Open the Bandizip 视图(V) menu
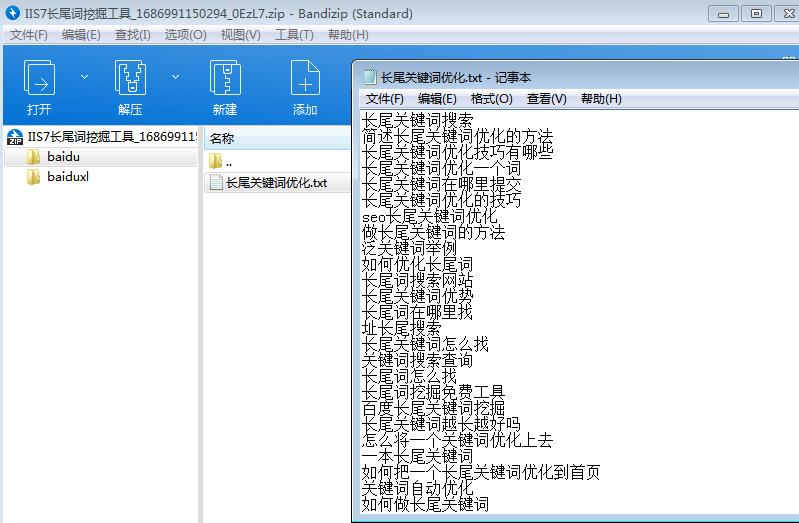 [241, 35]
